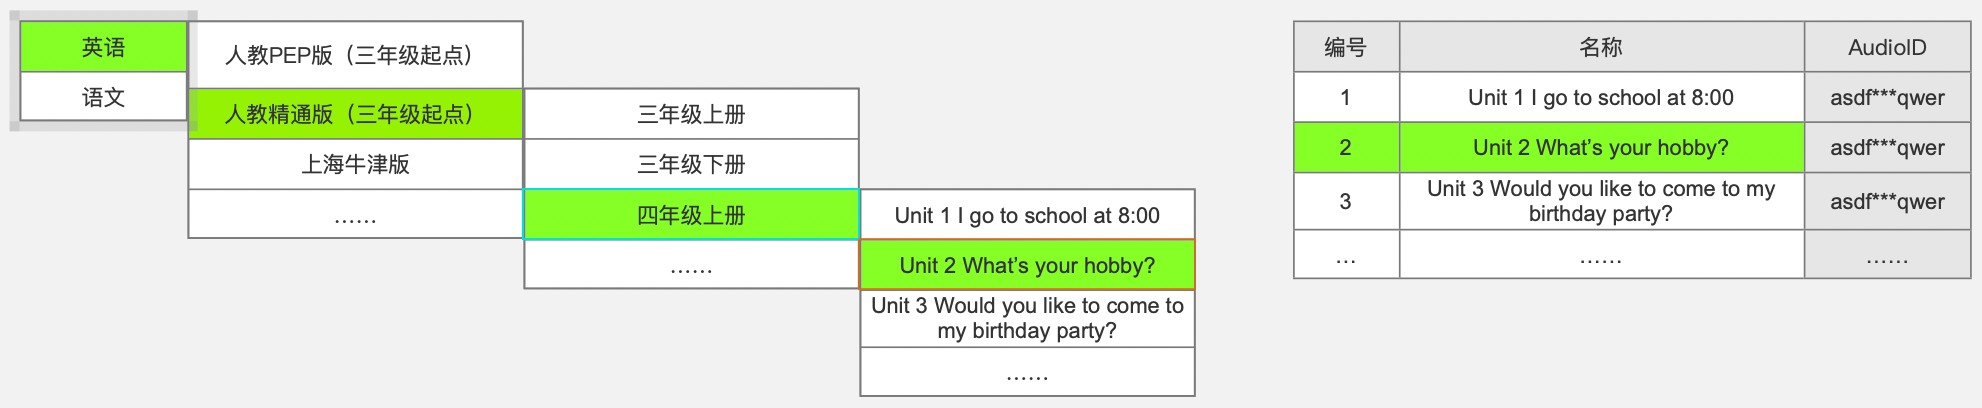Open 三年级下册 in the grade list
1982x408 pixels.
[x=691, y=164]
